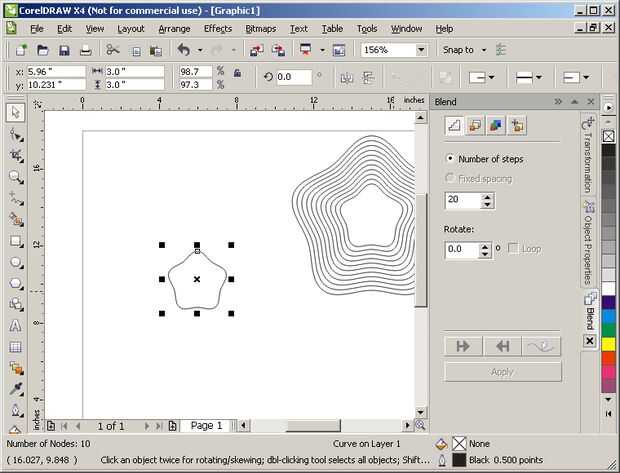620x473 pixels.
Task: Click the Print icon
Action: (85, 50)
